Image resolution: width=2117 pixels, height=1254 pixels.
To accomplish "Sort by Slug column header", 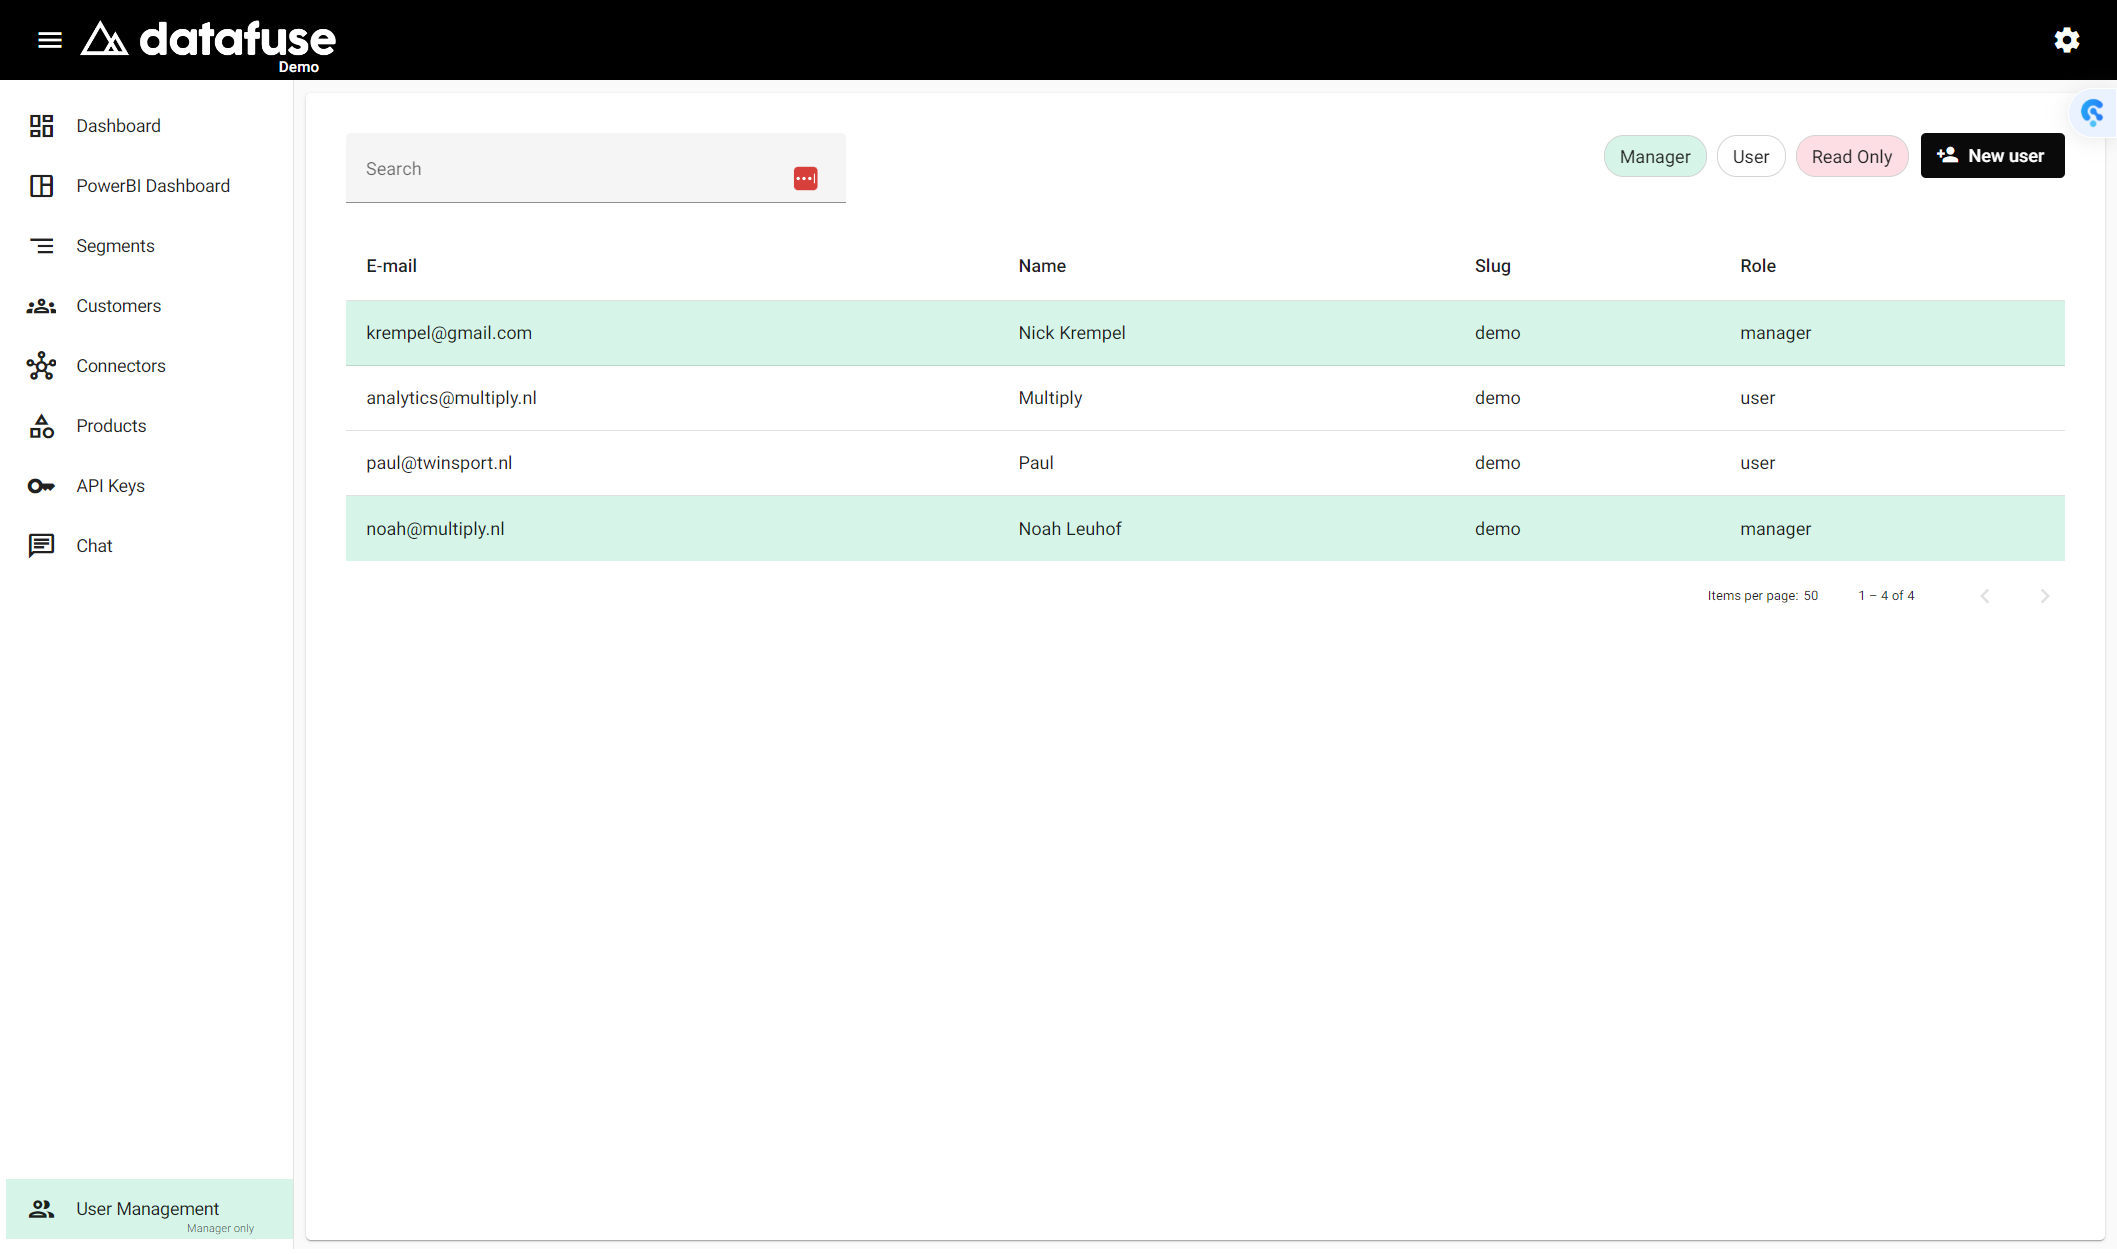I will pos(1492,266).
